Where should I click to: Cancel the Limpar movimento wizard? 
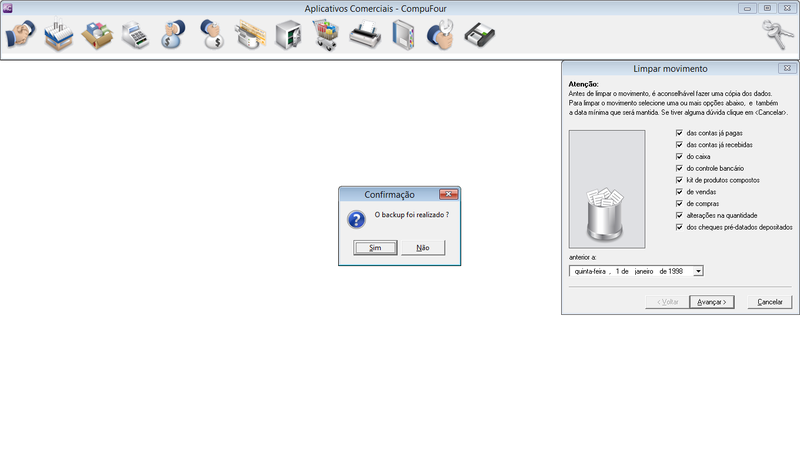770,302
